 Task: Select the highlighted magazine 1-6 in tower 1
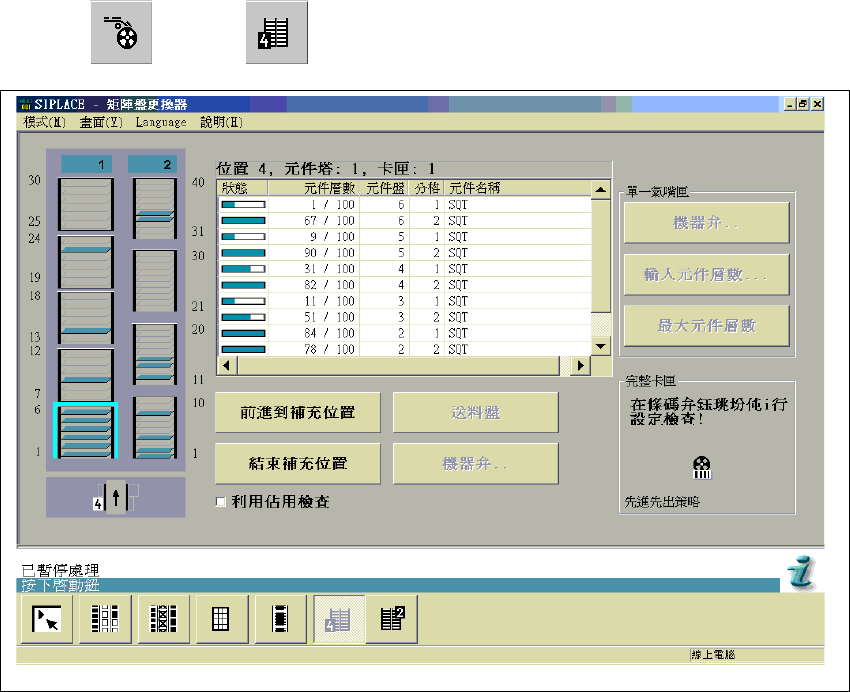pyautogui.click(x=86, y=431)
